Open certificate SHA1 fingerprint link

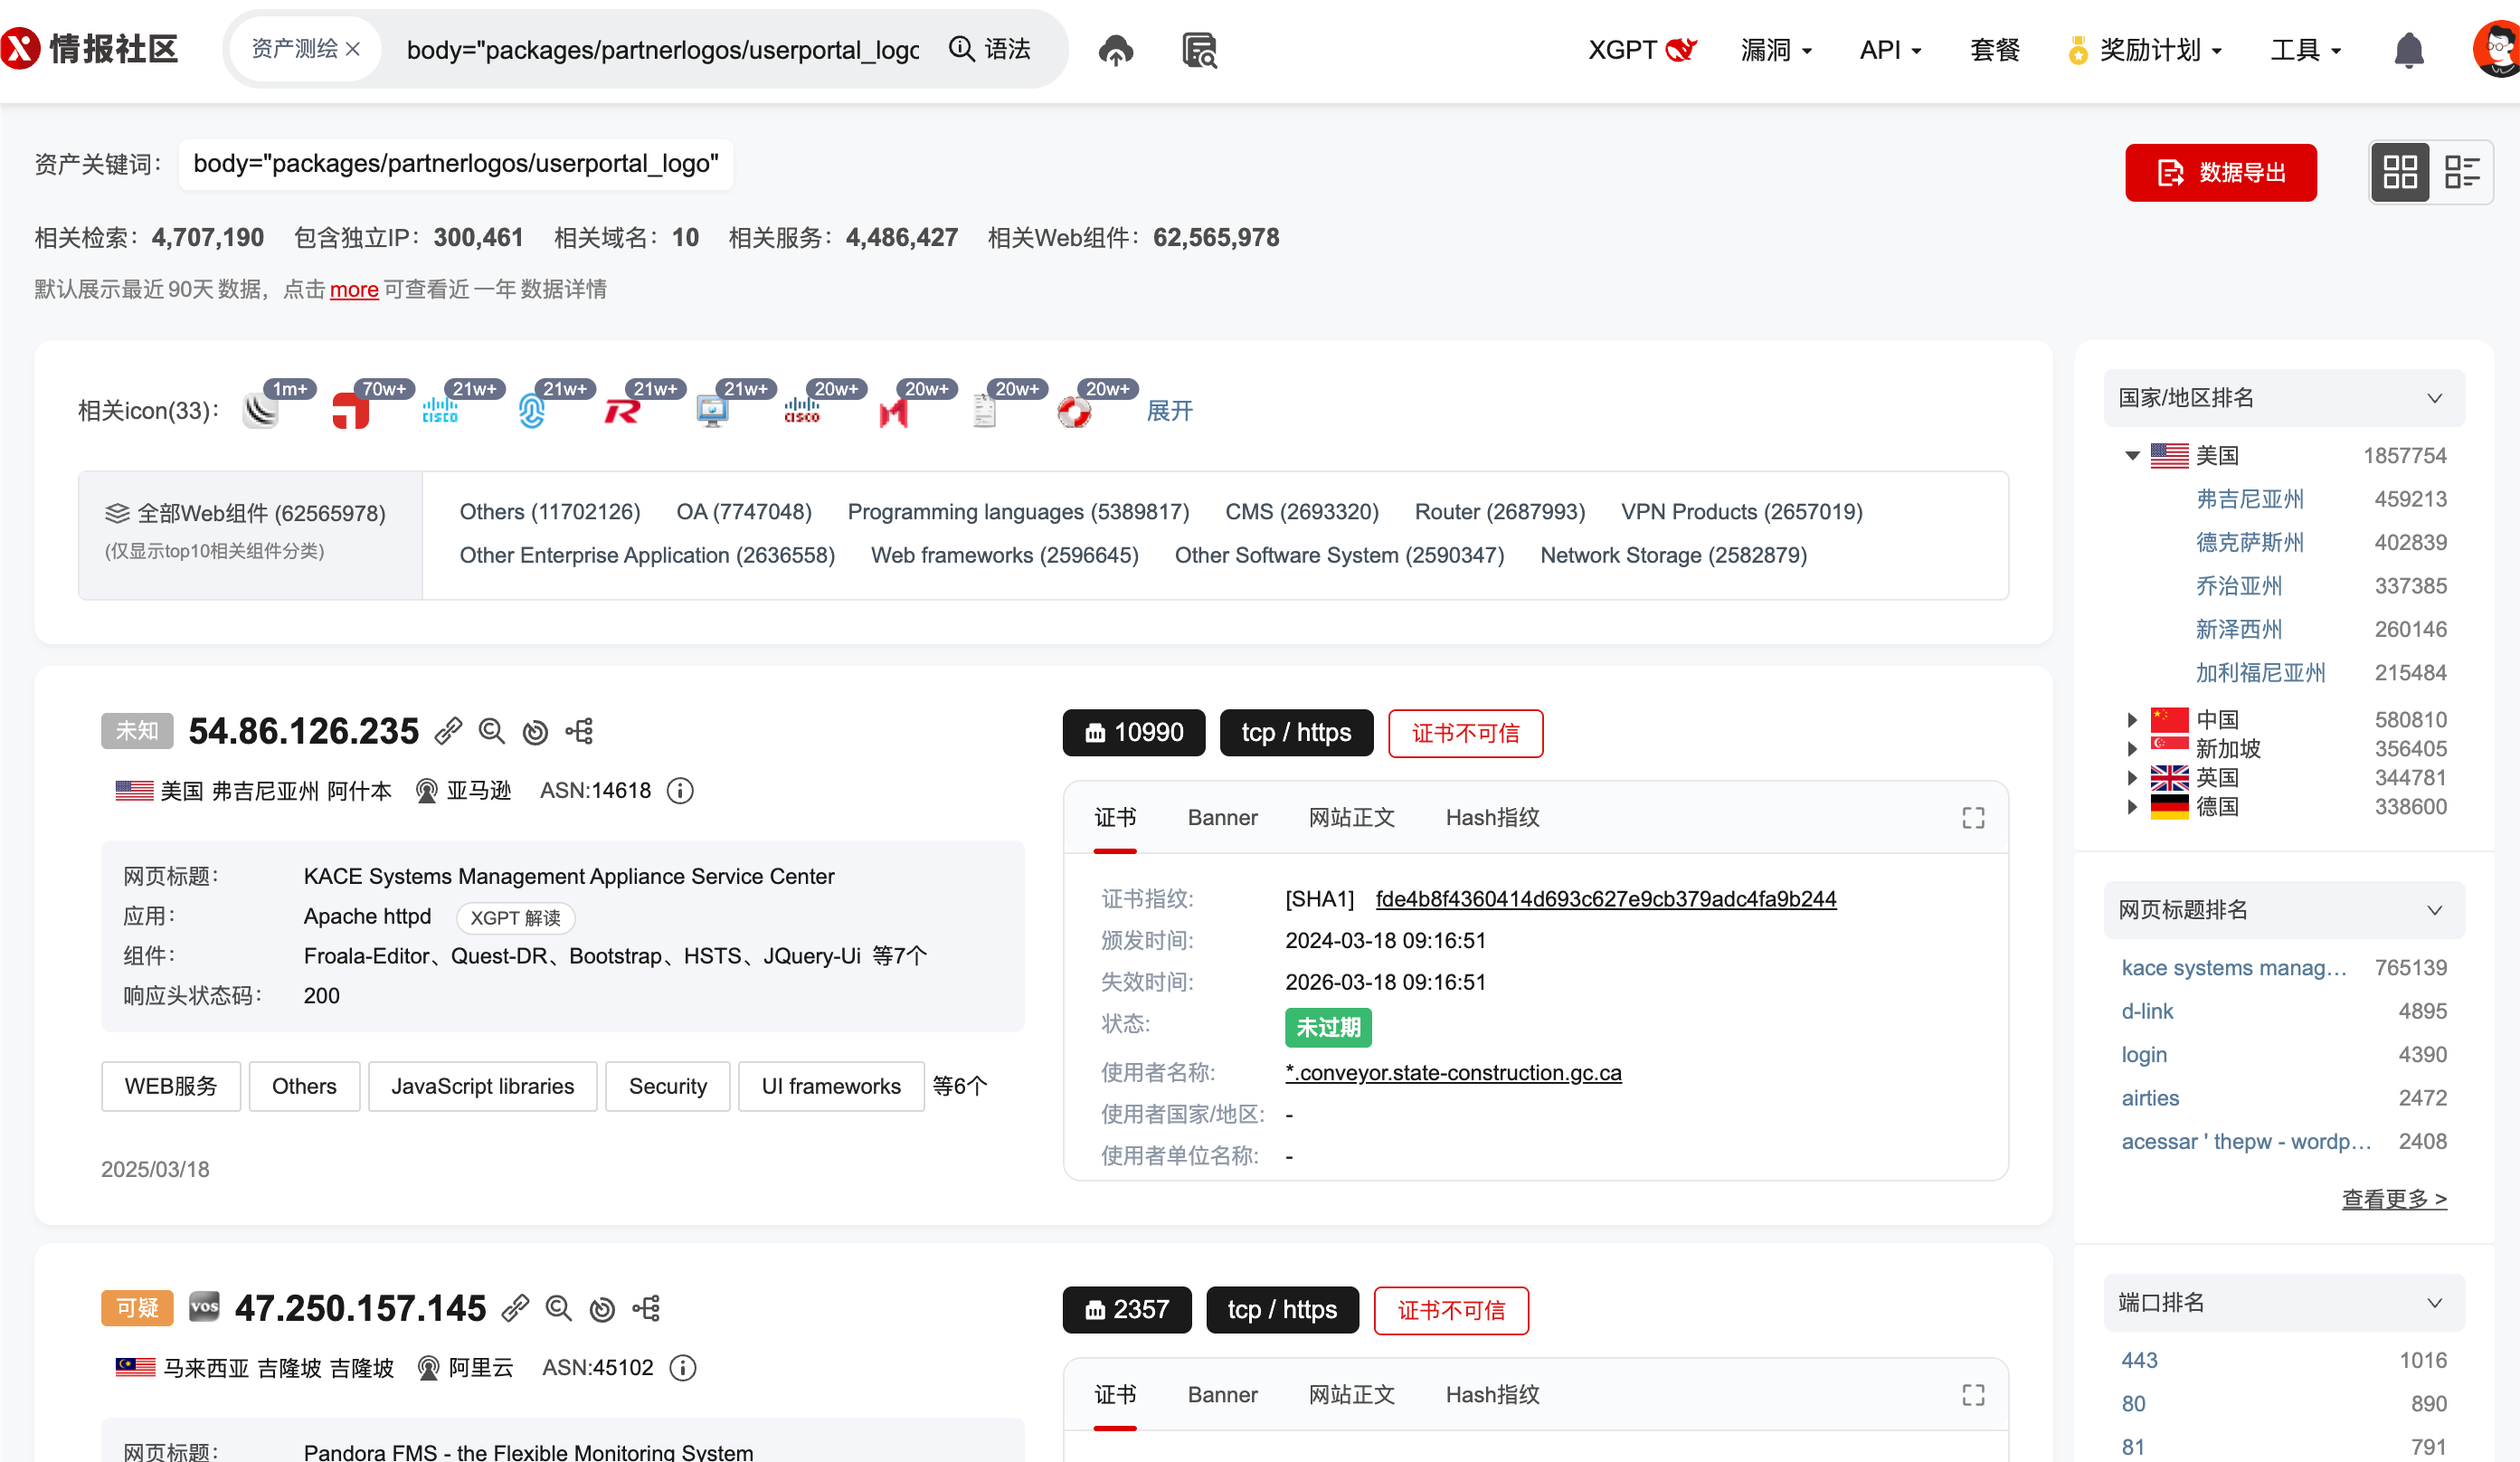1606,900
